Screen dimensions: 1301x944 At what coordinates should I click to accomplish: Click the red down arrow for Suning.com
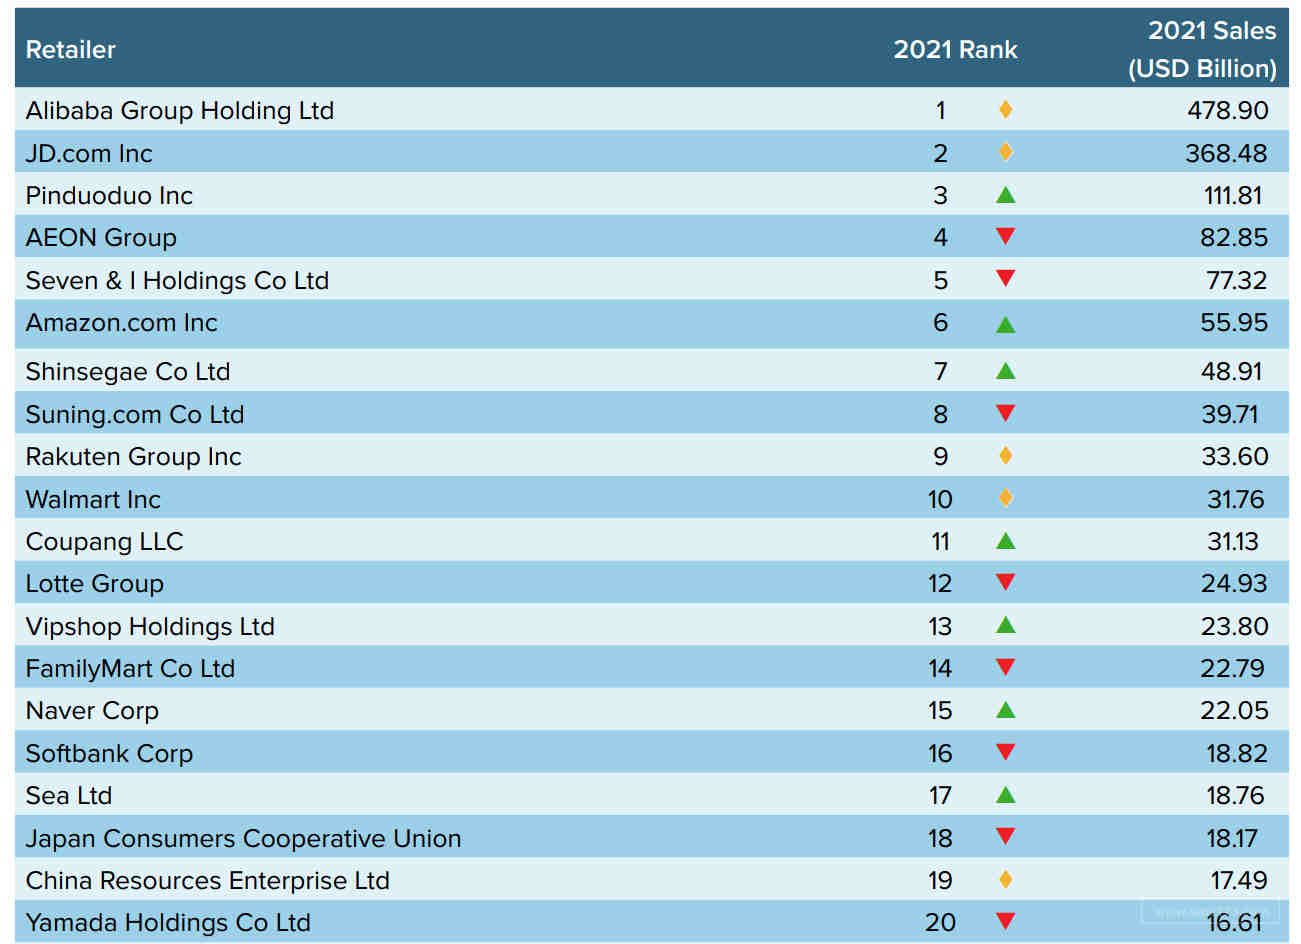pyautogui.click(x=1006, y=413)
